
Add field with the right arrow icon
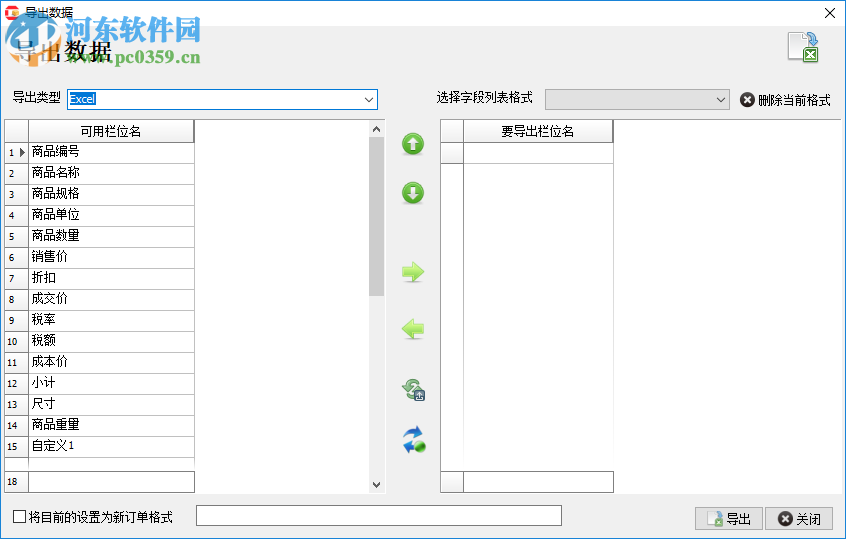[413, 272]
